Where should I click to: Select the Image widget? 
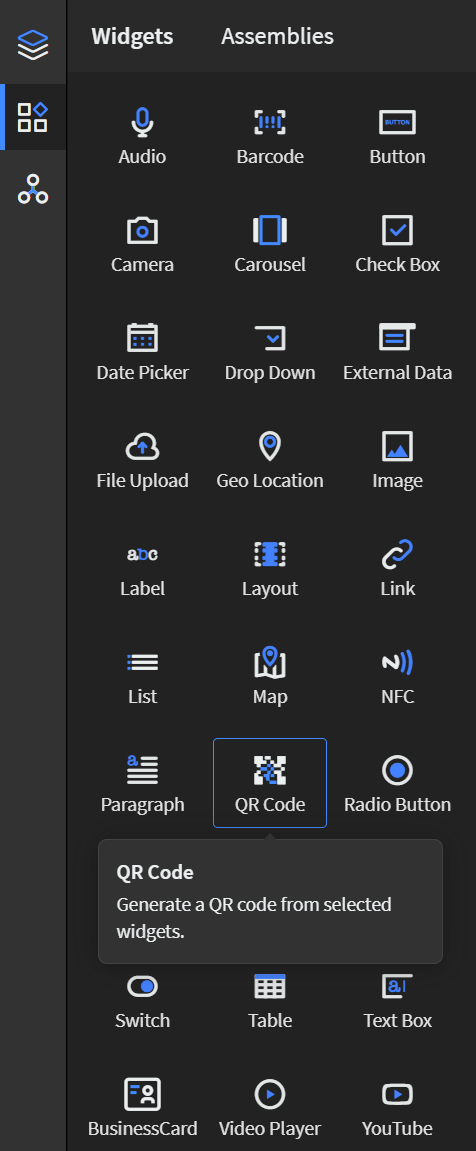point(397,460)
